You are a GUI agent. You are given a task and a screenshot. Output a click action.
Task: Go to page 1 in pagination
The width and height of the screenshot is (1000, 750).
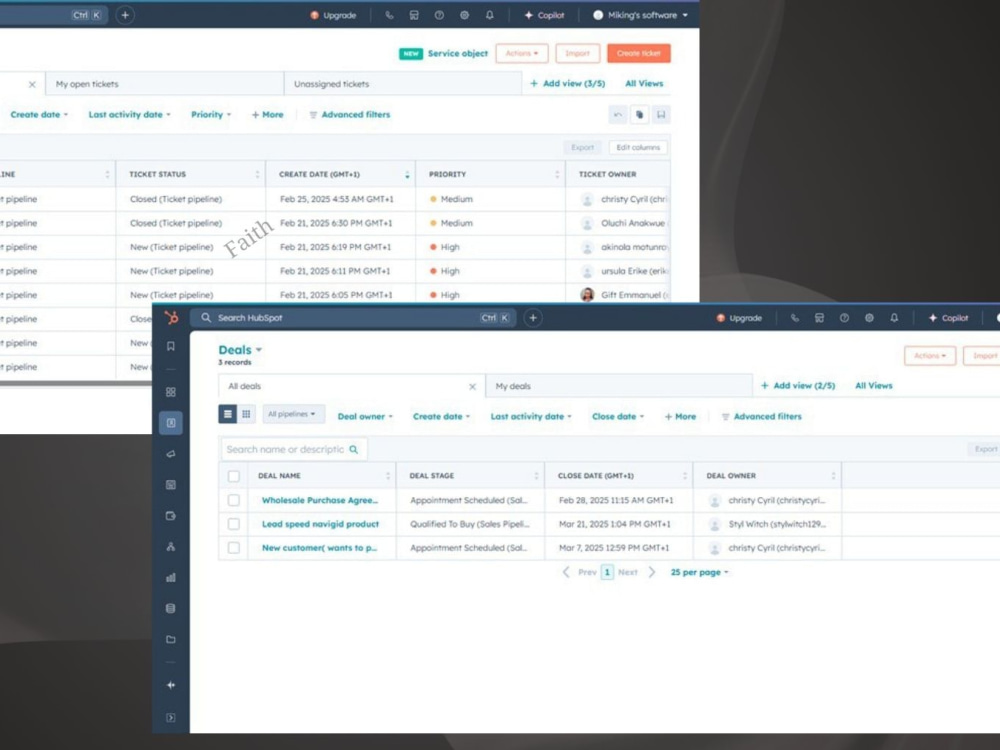pyautogui.click(x=607, y=572)
